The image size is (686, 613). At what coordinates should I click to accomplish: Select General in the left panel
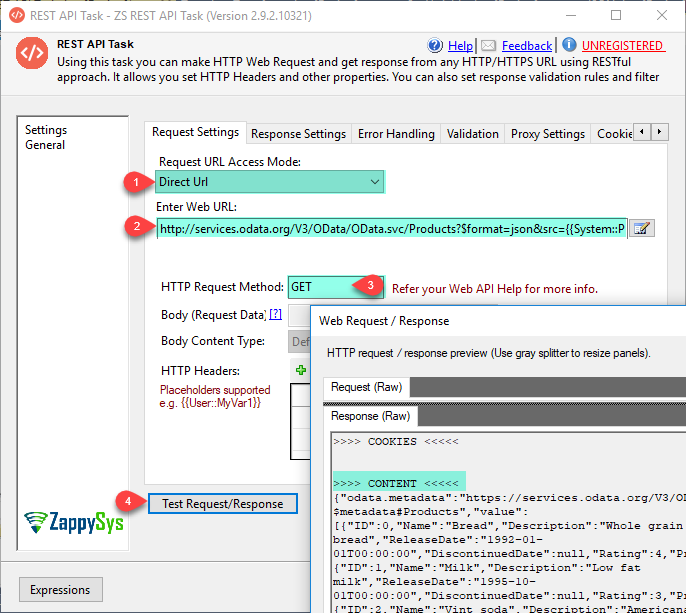tap(45, 145)
